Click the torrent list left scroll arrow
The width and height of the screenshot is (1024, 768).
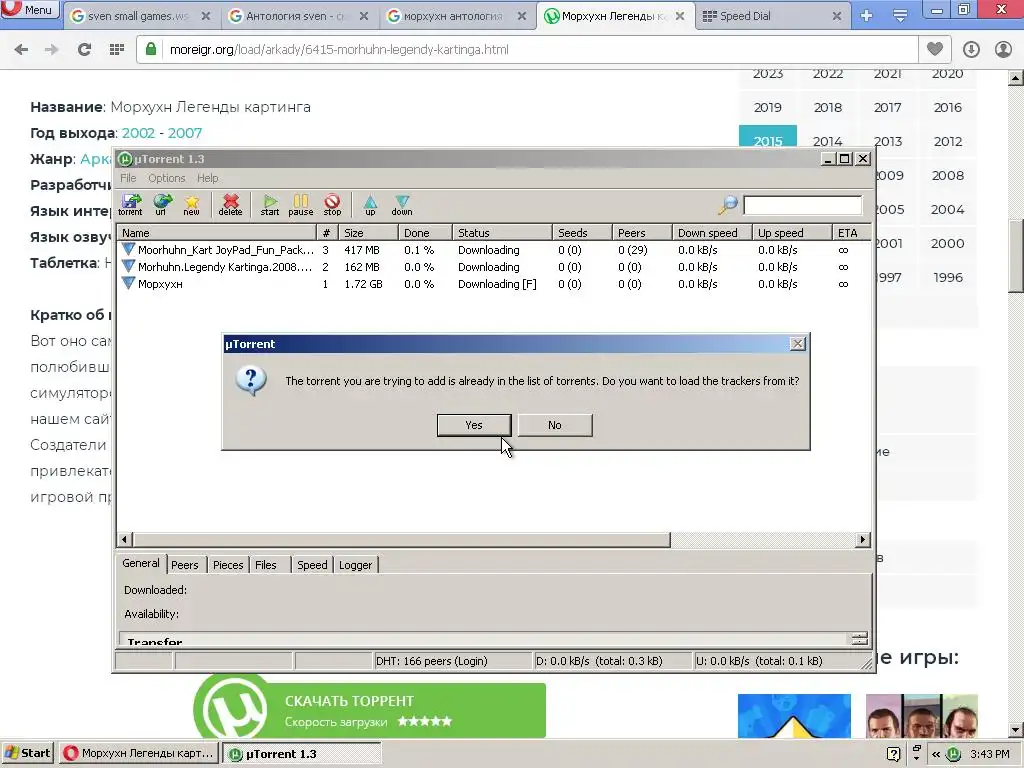pos(125,539)
